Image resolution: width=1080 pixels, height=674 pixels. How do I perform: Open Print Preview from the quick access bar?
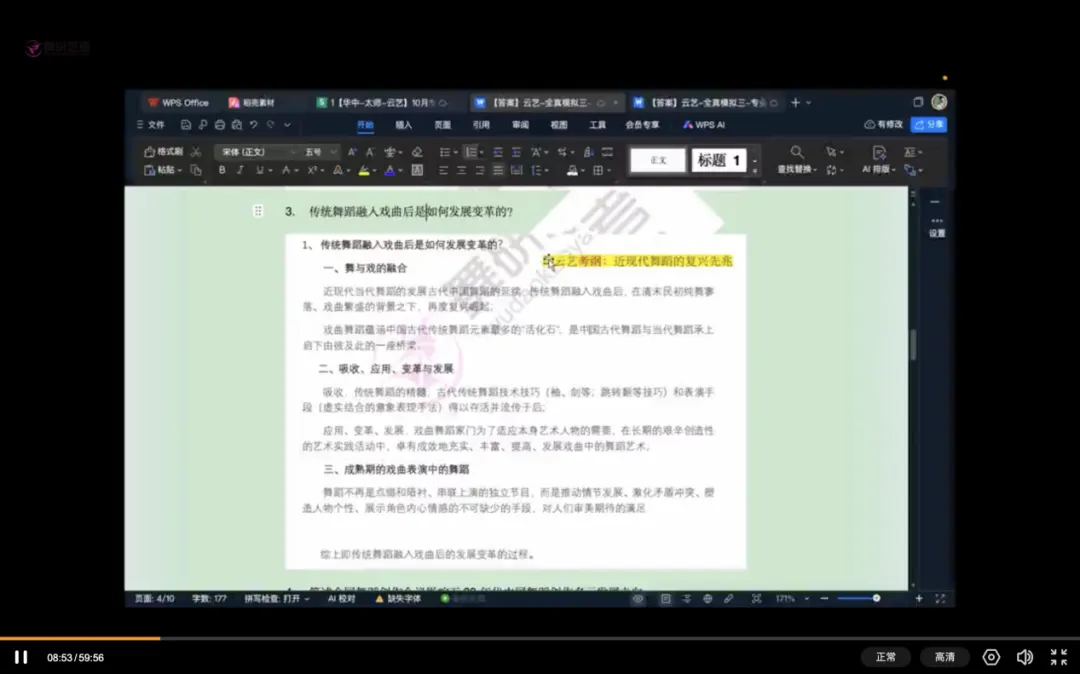(237, 125)
